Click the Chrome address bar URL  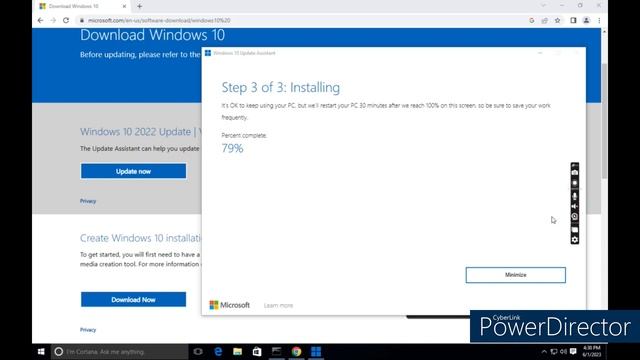pyautogui.click(x=159, y=20)
